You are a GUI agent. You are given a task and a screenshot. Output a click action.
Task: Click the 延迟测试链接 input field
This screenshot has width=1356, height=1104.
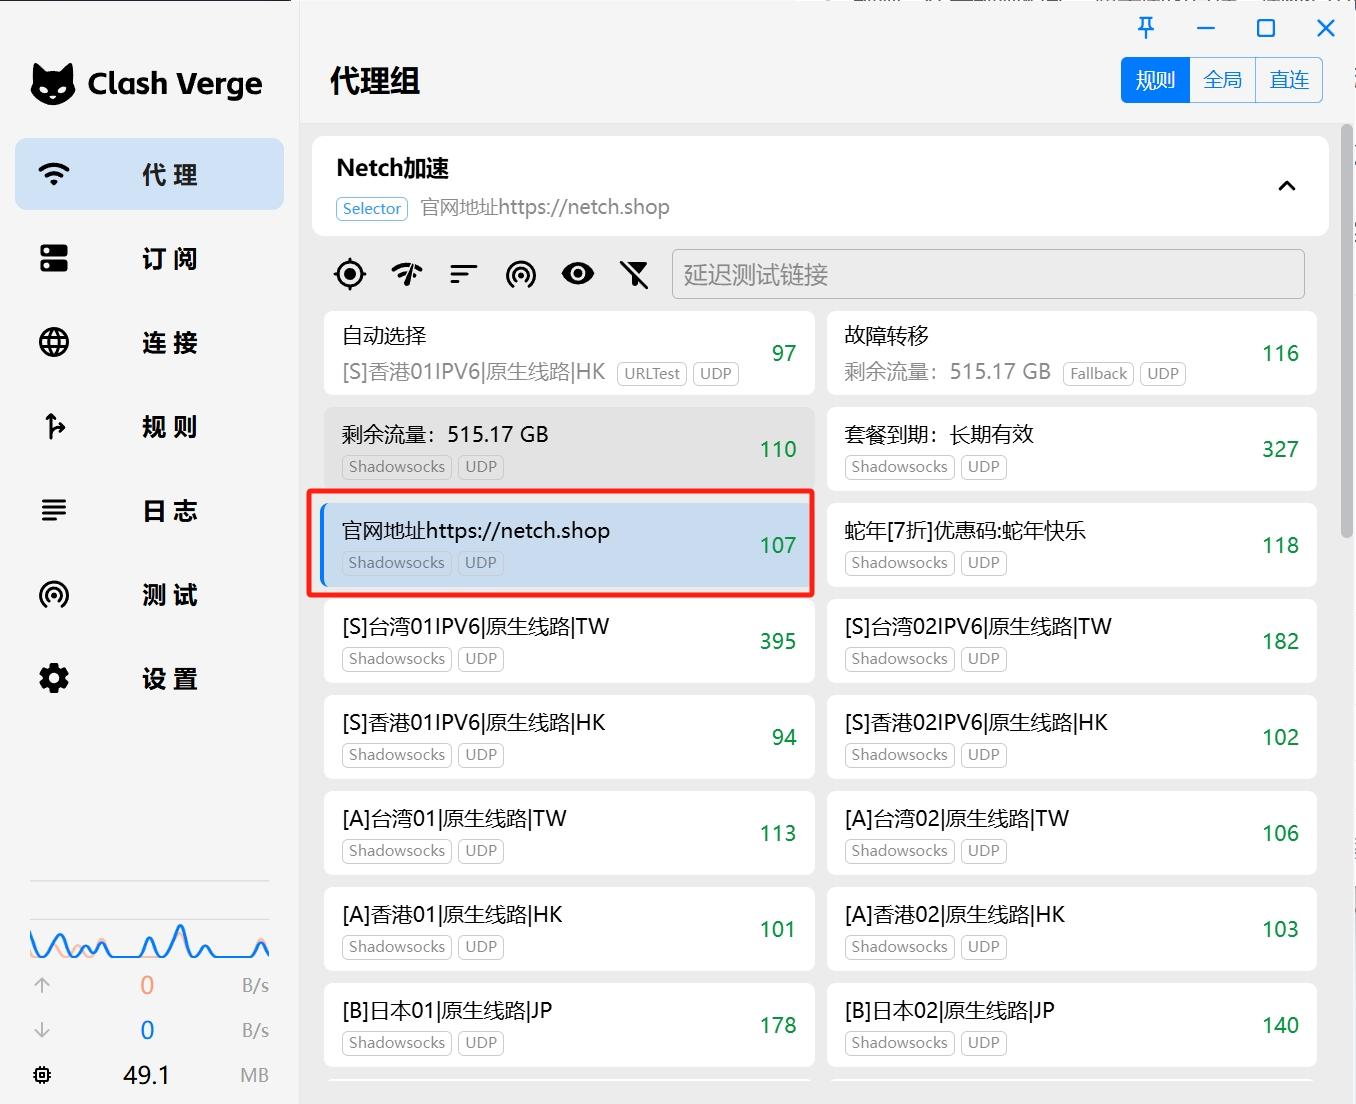coord(988,274)
